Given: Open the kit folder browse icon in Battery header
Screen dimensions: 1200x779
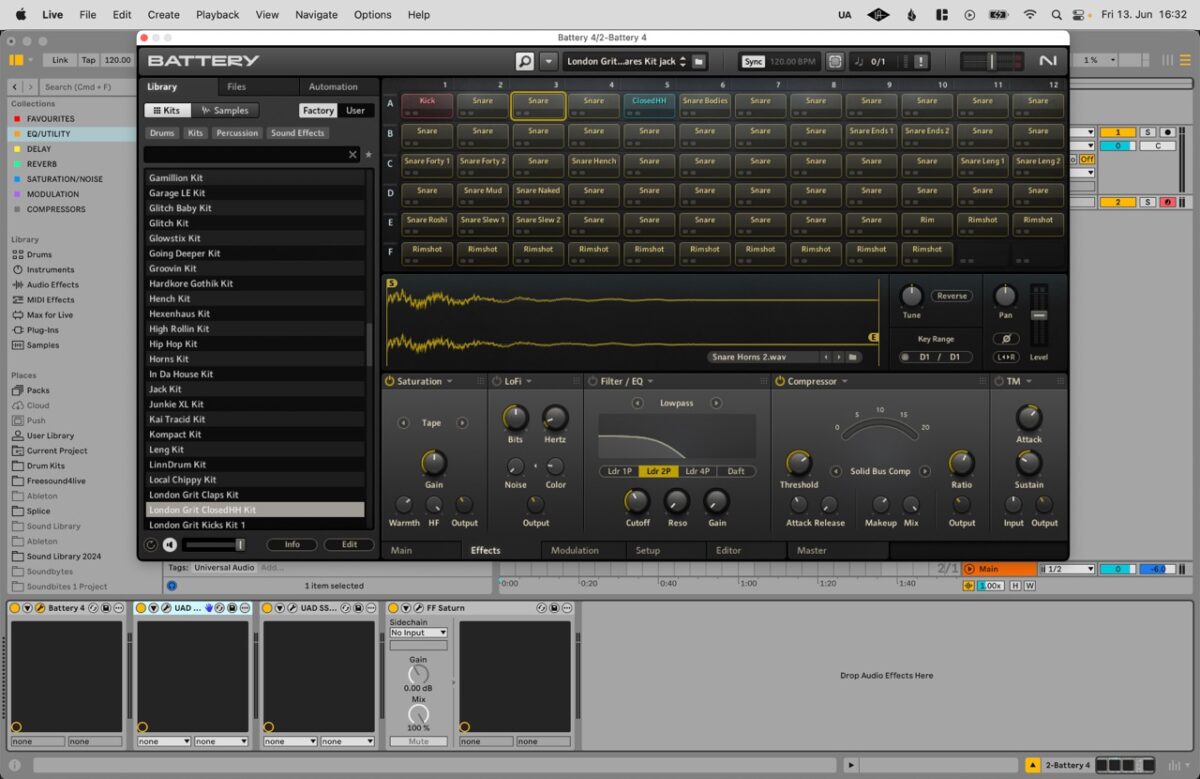Looking at the screenshot, I should (x=700, y=61).
